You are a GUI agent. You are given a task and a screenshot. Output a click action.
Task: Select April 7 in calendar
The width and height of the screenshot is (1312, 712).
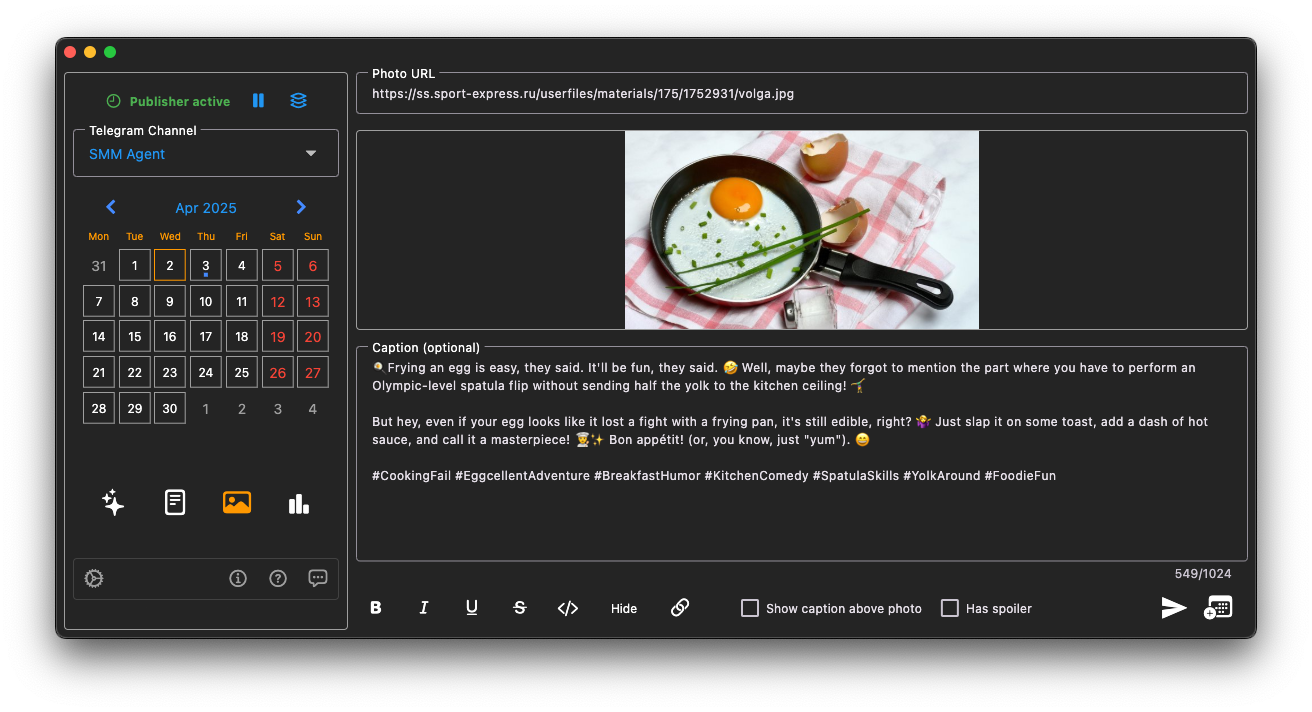coord(99,302)
